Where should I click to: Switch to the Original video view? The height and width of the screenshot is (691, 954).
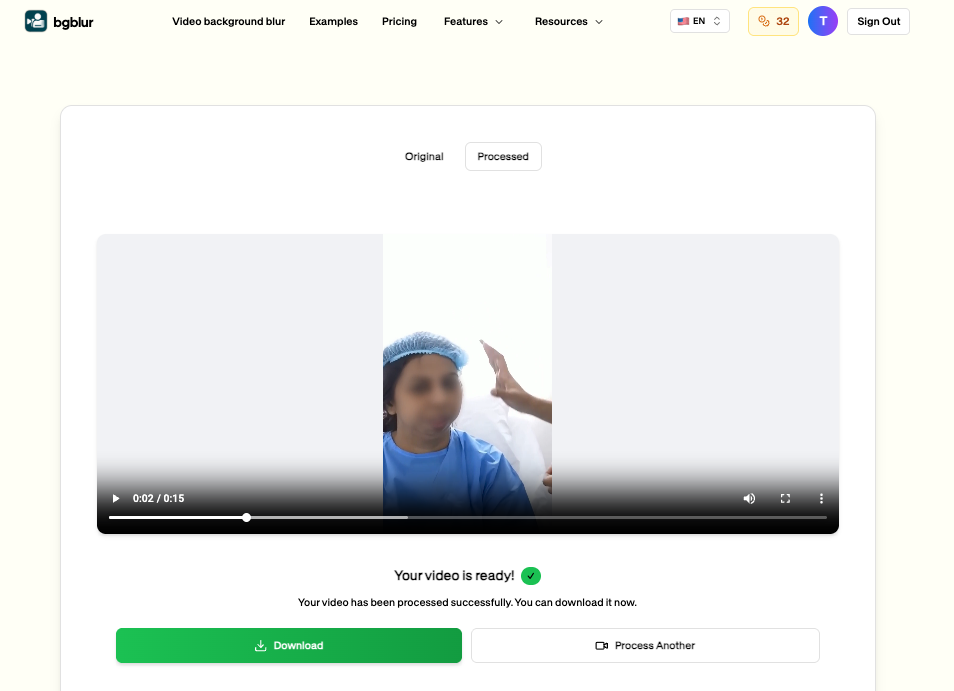(x=423, y=156)
